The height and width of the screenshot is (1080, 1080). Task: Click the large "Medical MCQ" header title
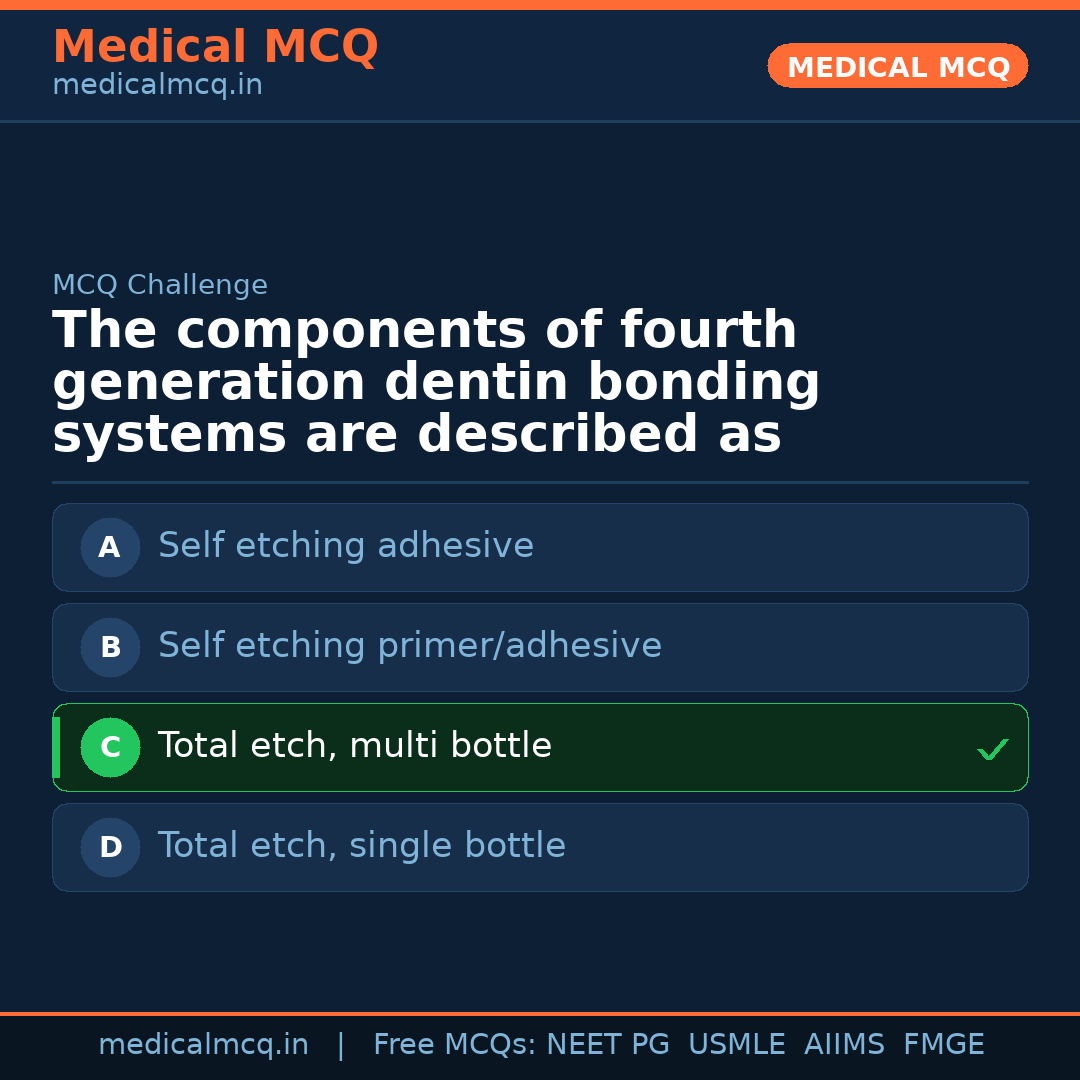(x=215, y=47)
